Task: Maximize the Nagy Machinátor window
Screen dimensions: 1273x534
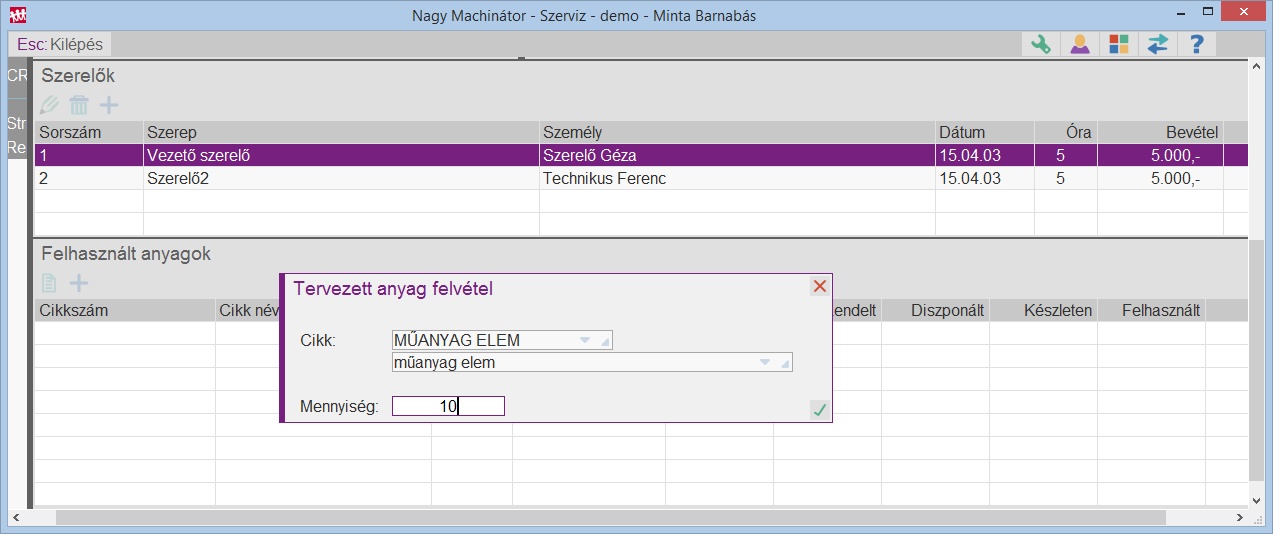Action: 1209,13
